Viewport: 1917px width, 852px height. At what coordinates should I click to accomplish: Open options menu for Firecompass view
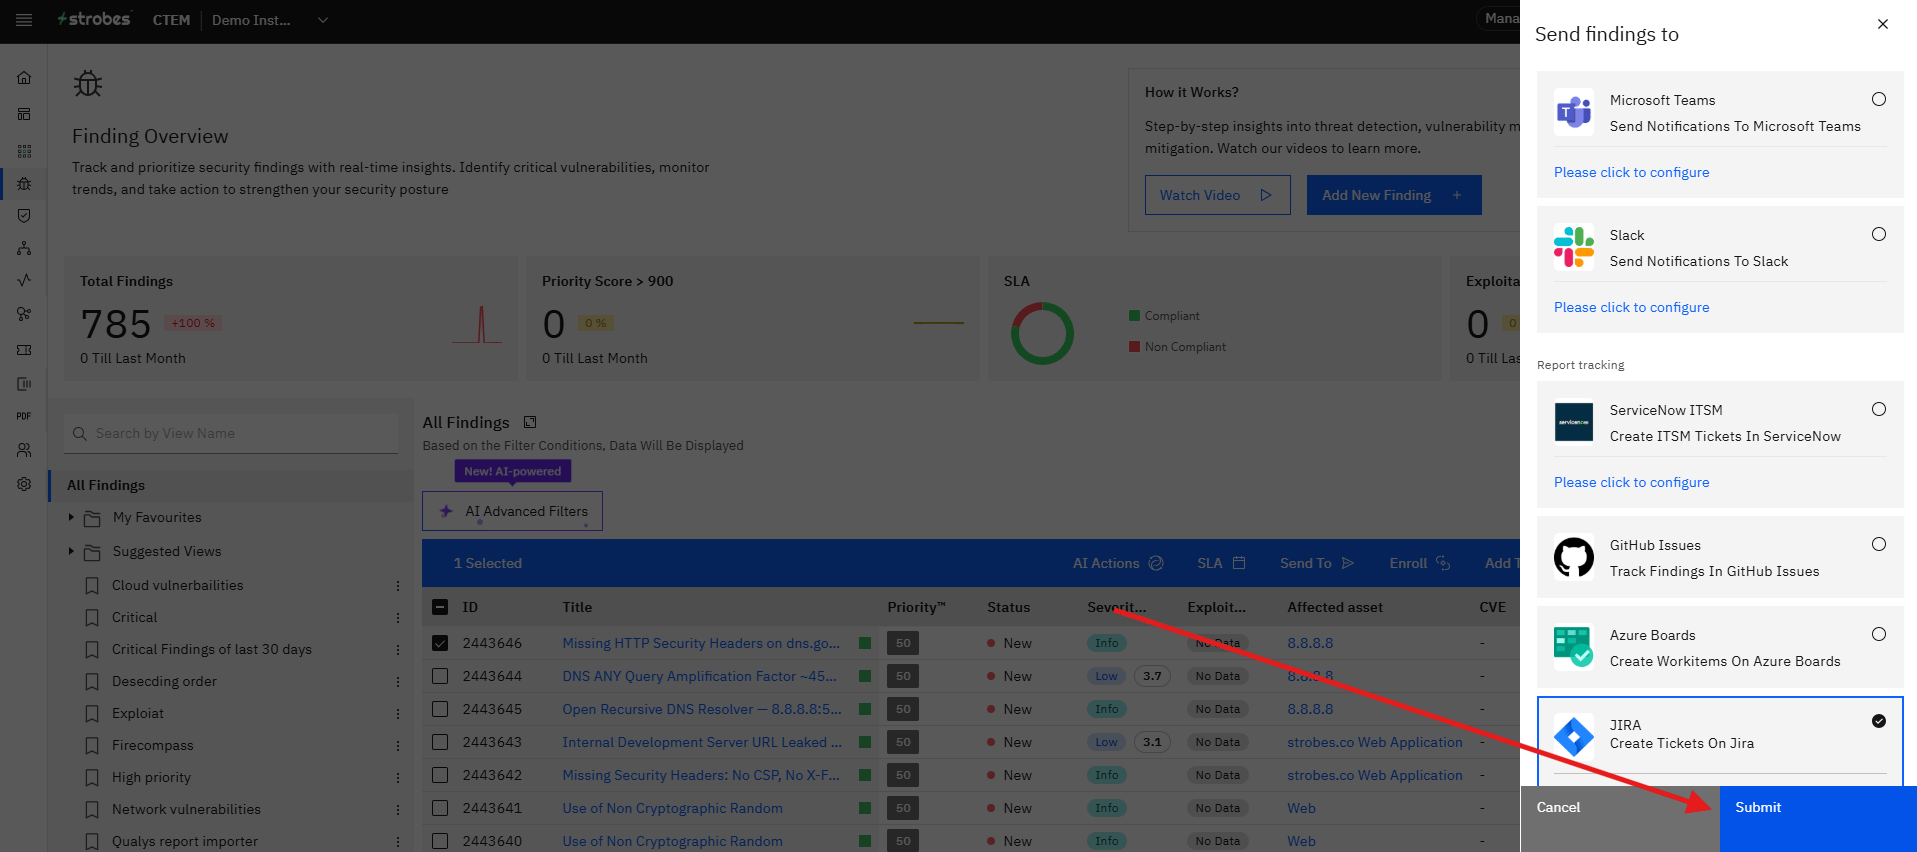[x=398, y=746]
